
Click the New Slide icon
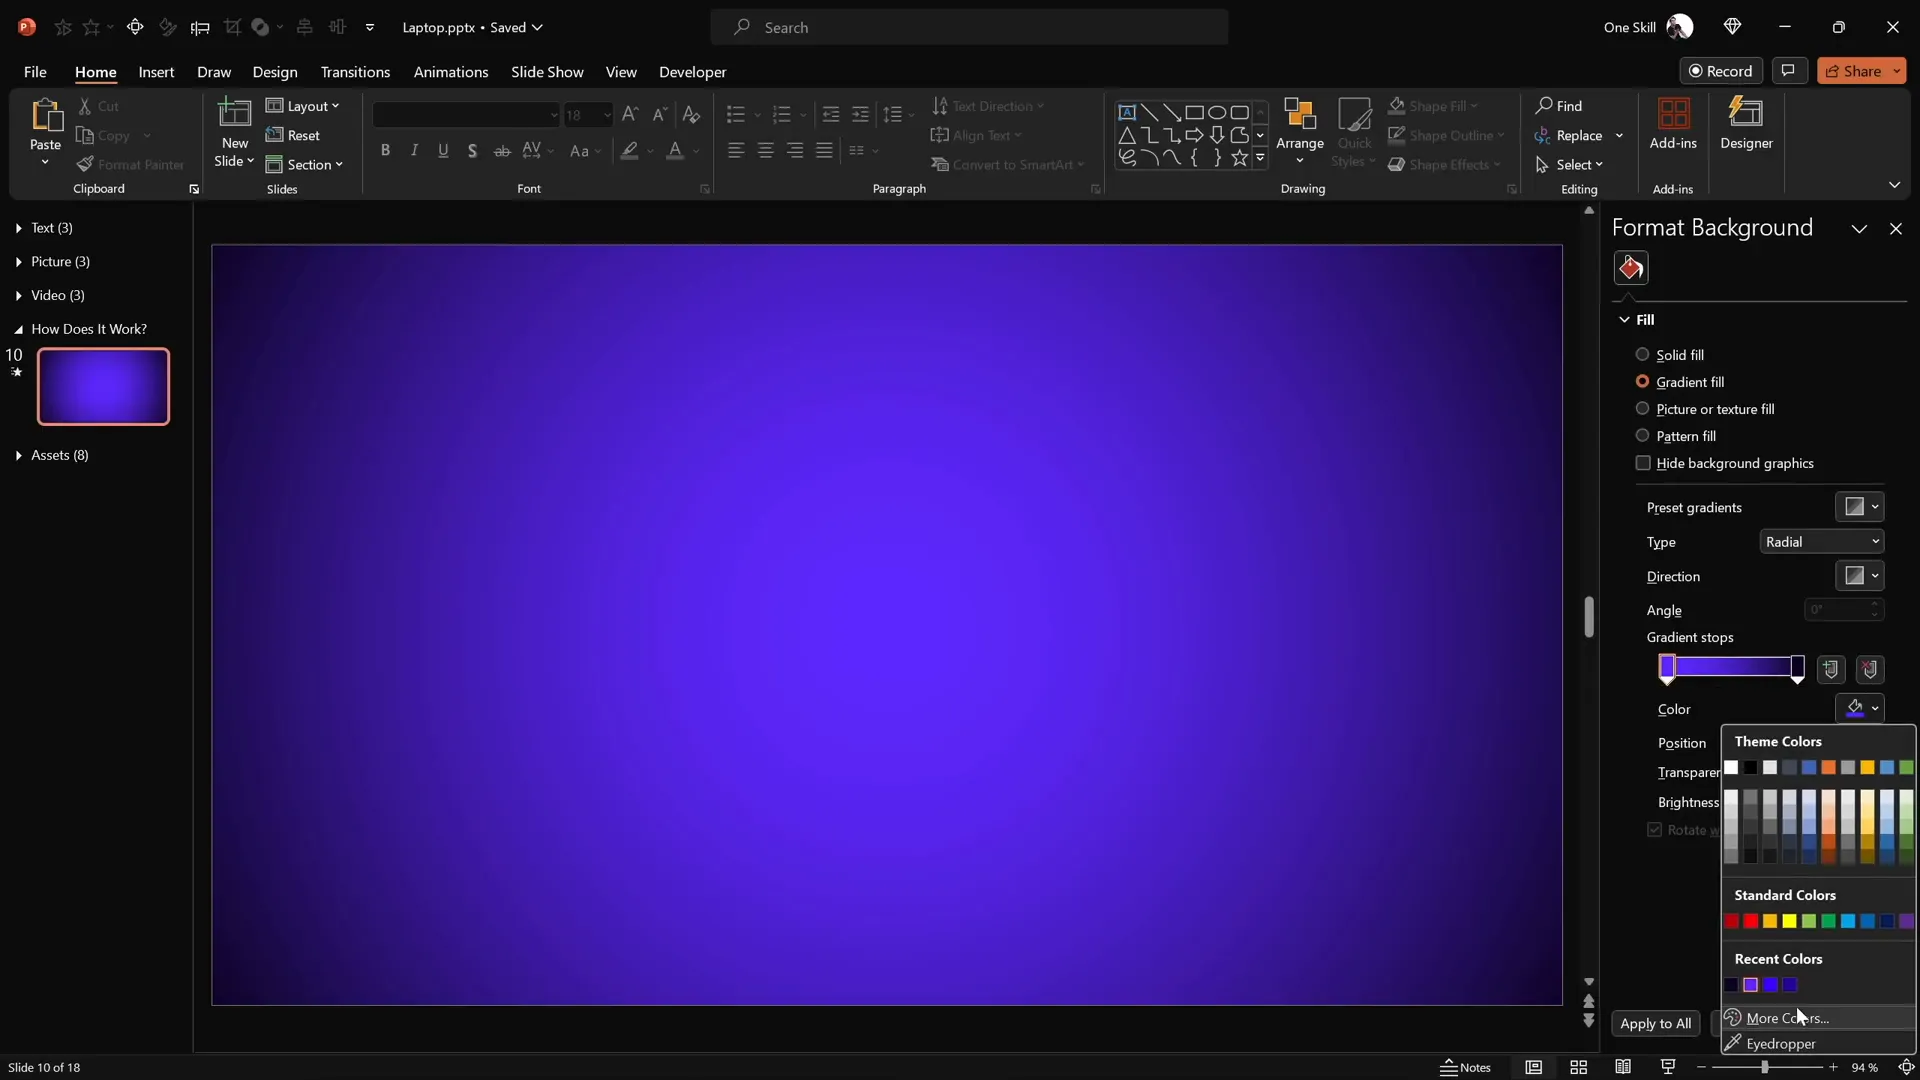point(235,113)
